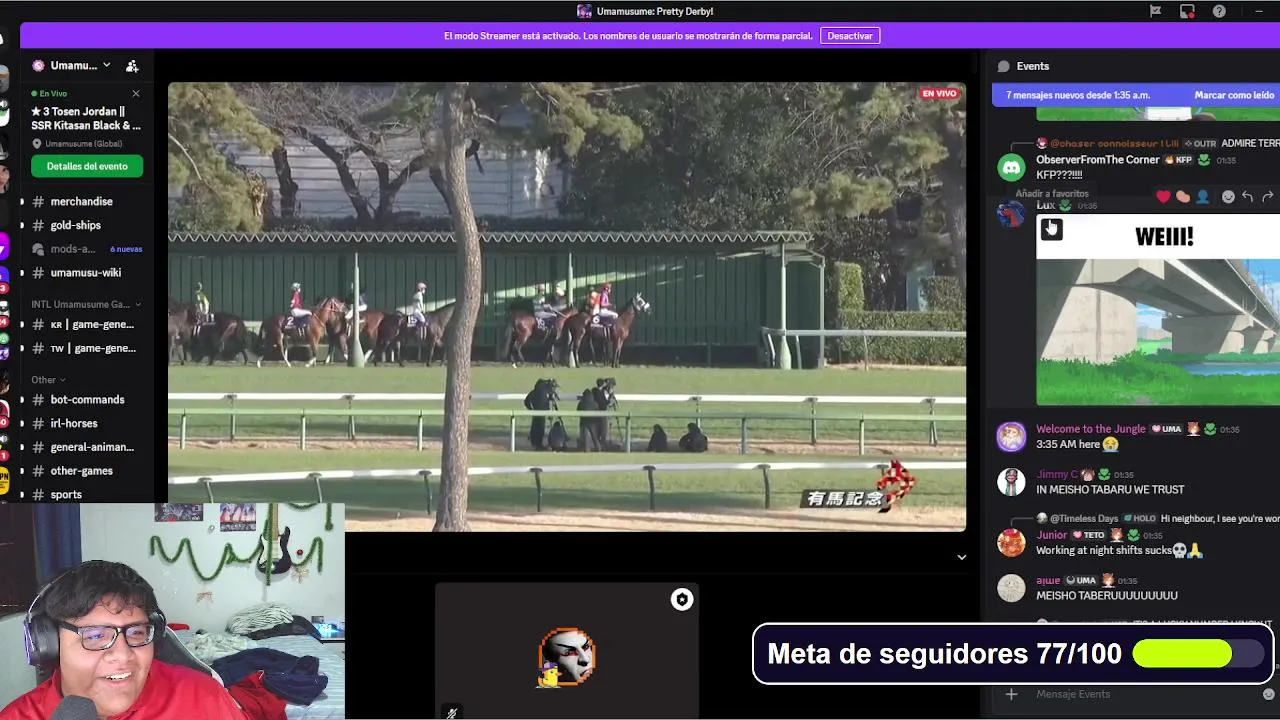Click the hash icon beside merchandise
Image resolution: width=1280 pixels, height=720 pixels.
click(39, 201)
